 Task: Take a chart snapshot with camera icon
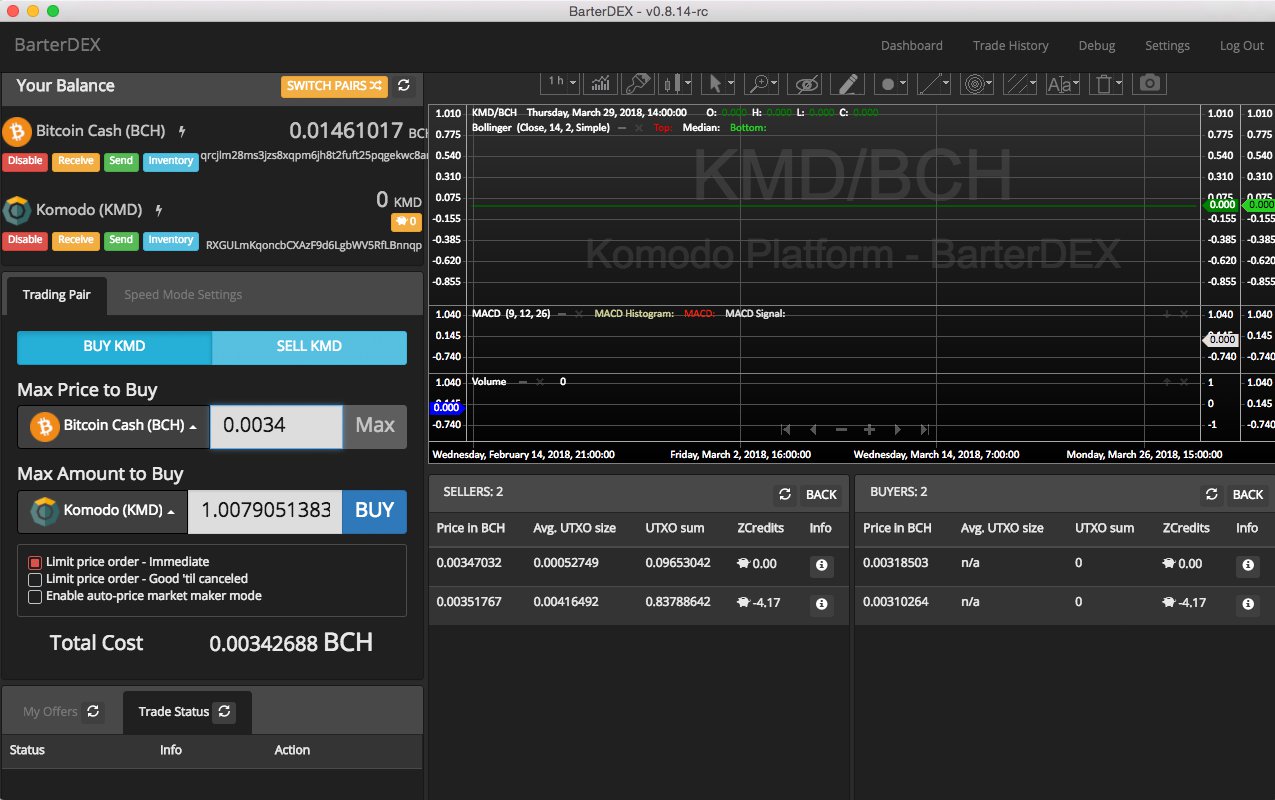pyautogui.click(x=1151, y=83)
